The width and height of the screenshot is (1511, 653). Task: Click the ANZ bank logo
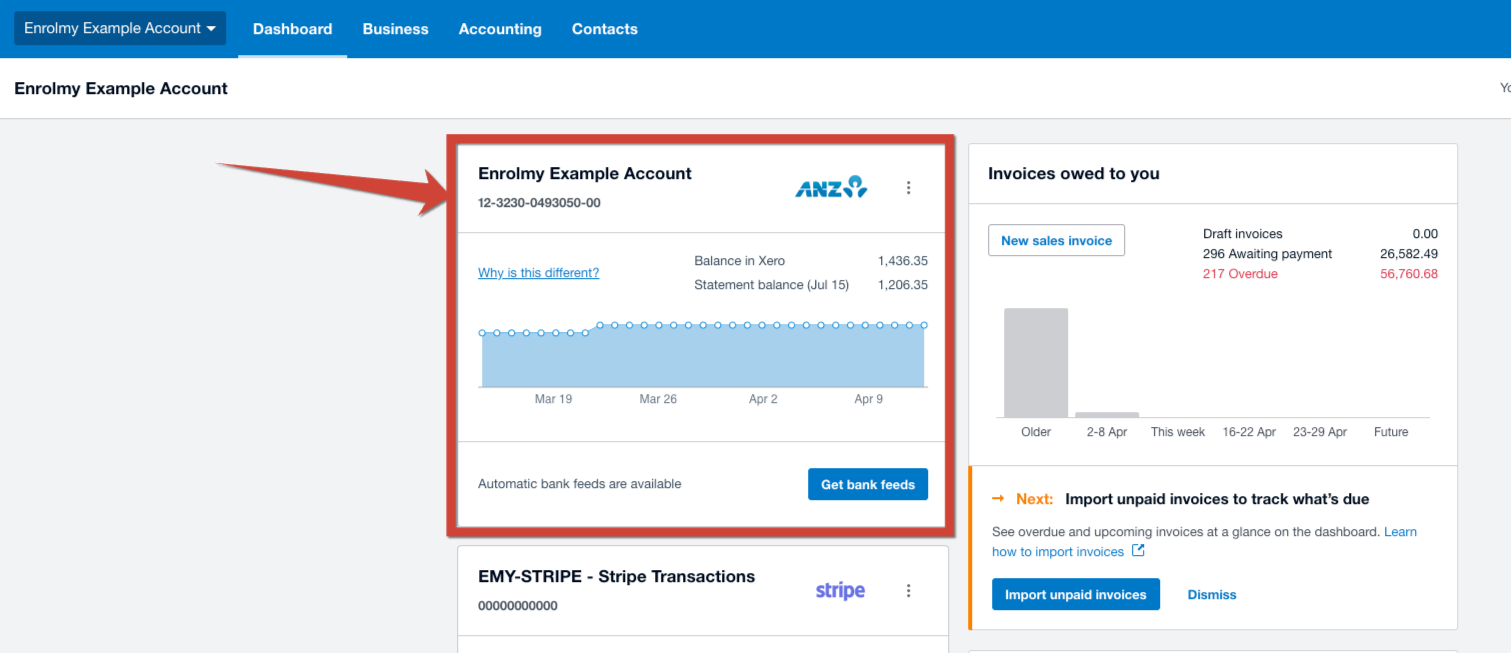click(x=831, y=187)
